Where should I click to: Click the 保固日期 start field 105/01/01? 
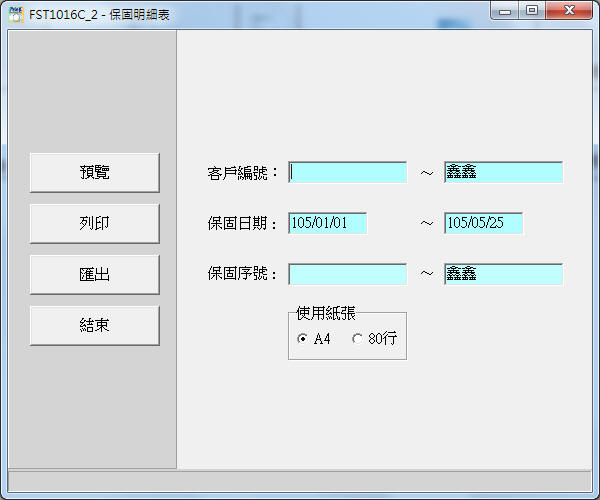pyautogui.click(x=328, y=223)
